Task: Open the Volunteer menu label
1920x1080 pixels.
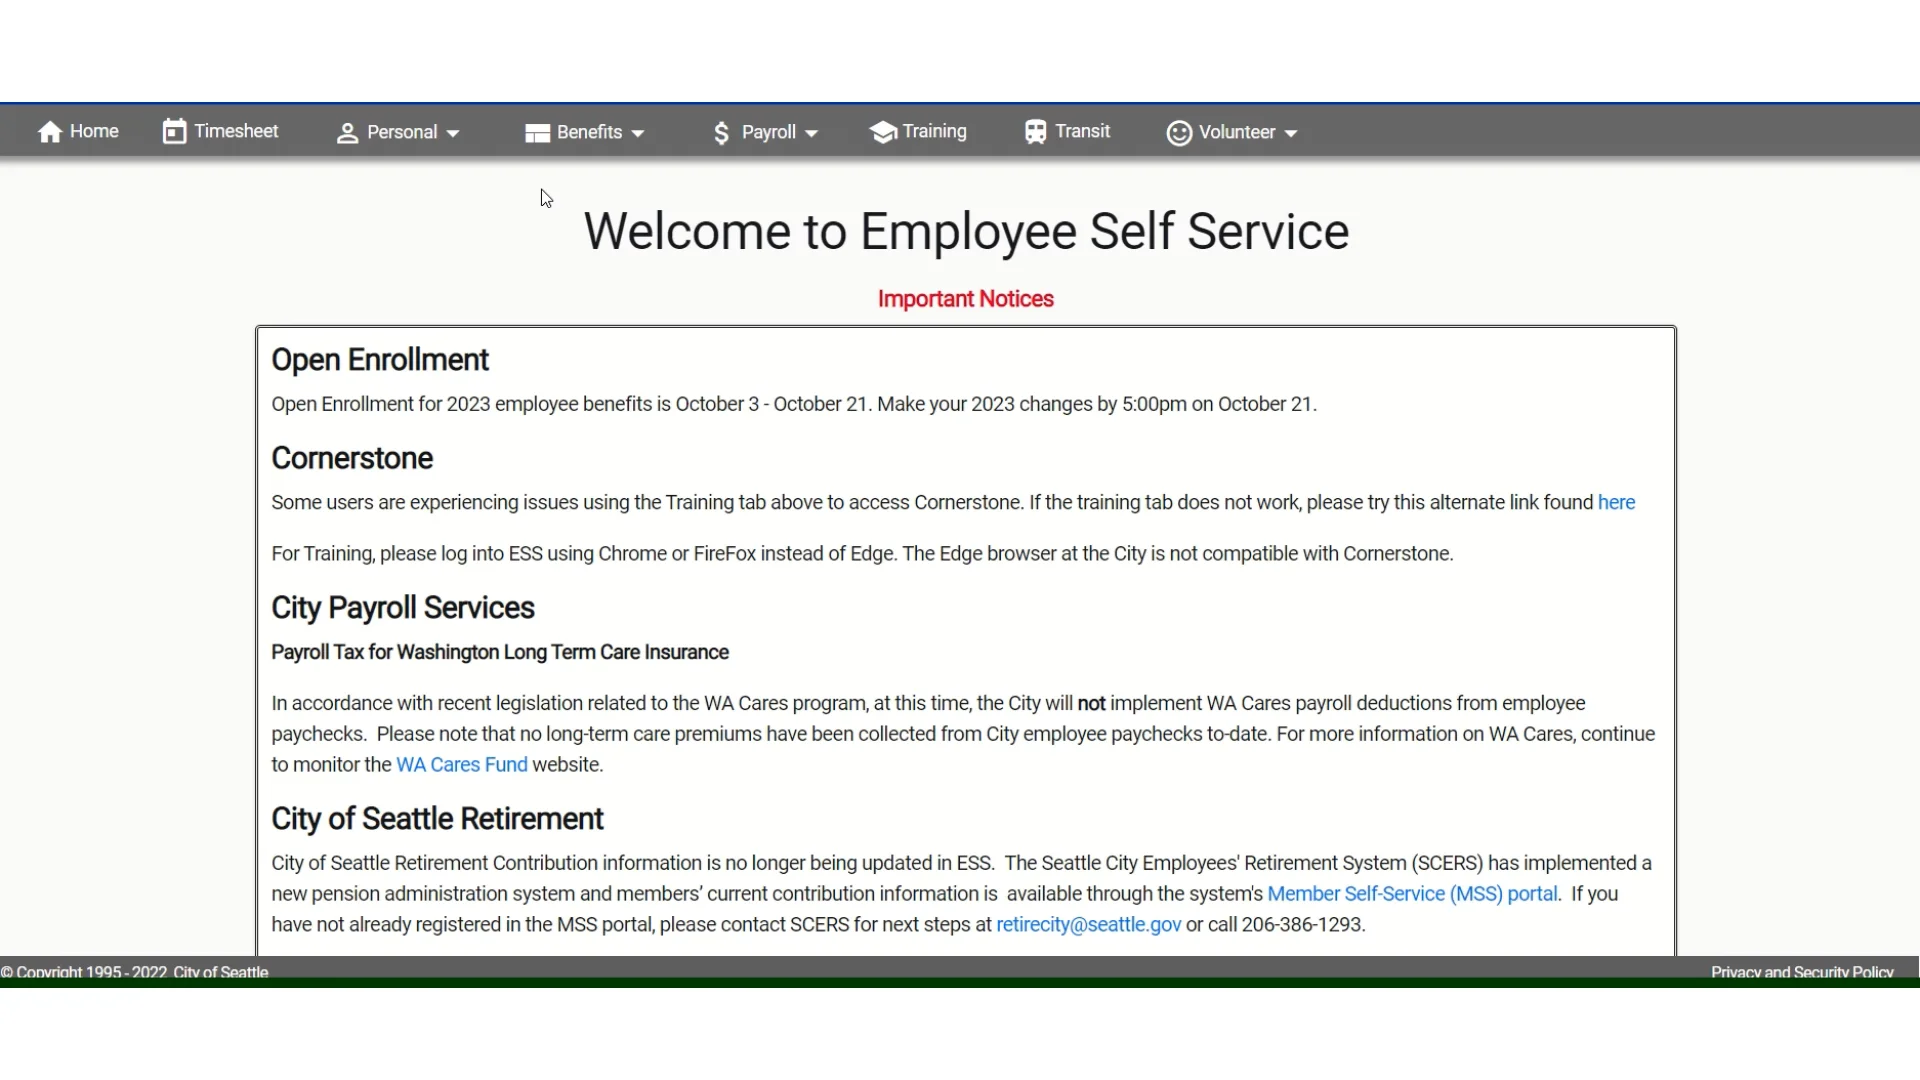Action: (1237, 132)
